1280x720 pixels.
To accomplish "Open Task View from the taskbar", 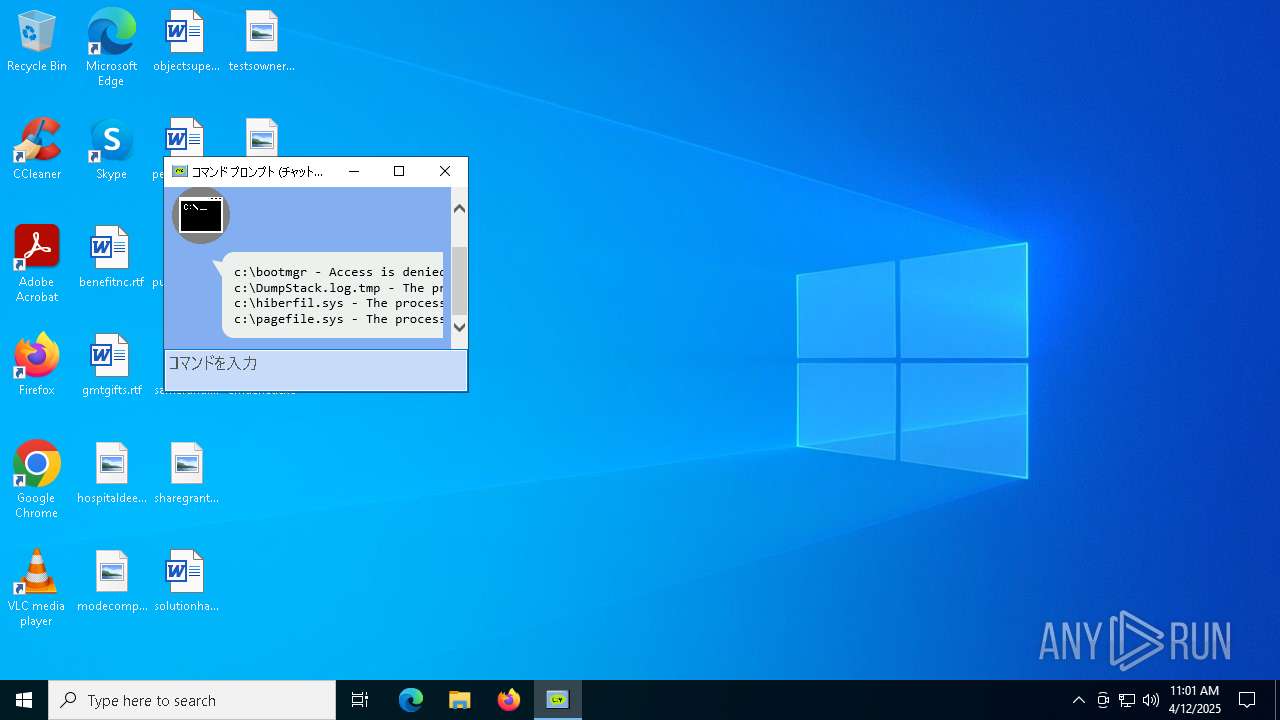I will point(360,700).
